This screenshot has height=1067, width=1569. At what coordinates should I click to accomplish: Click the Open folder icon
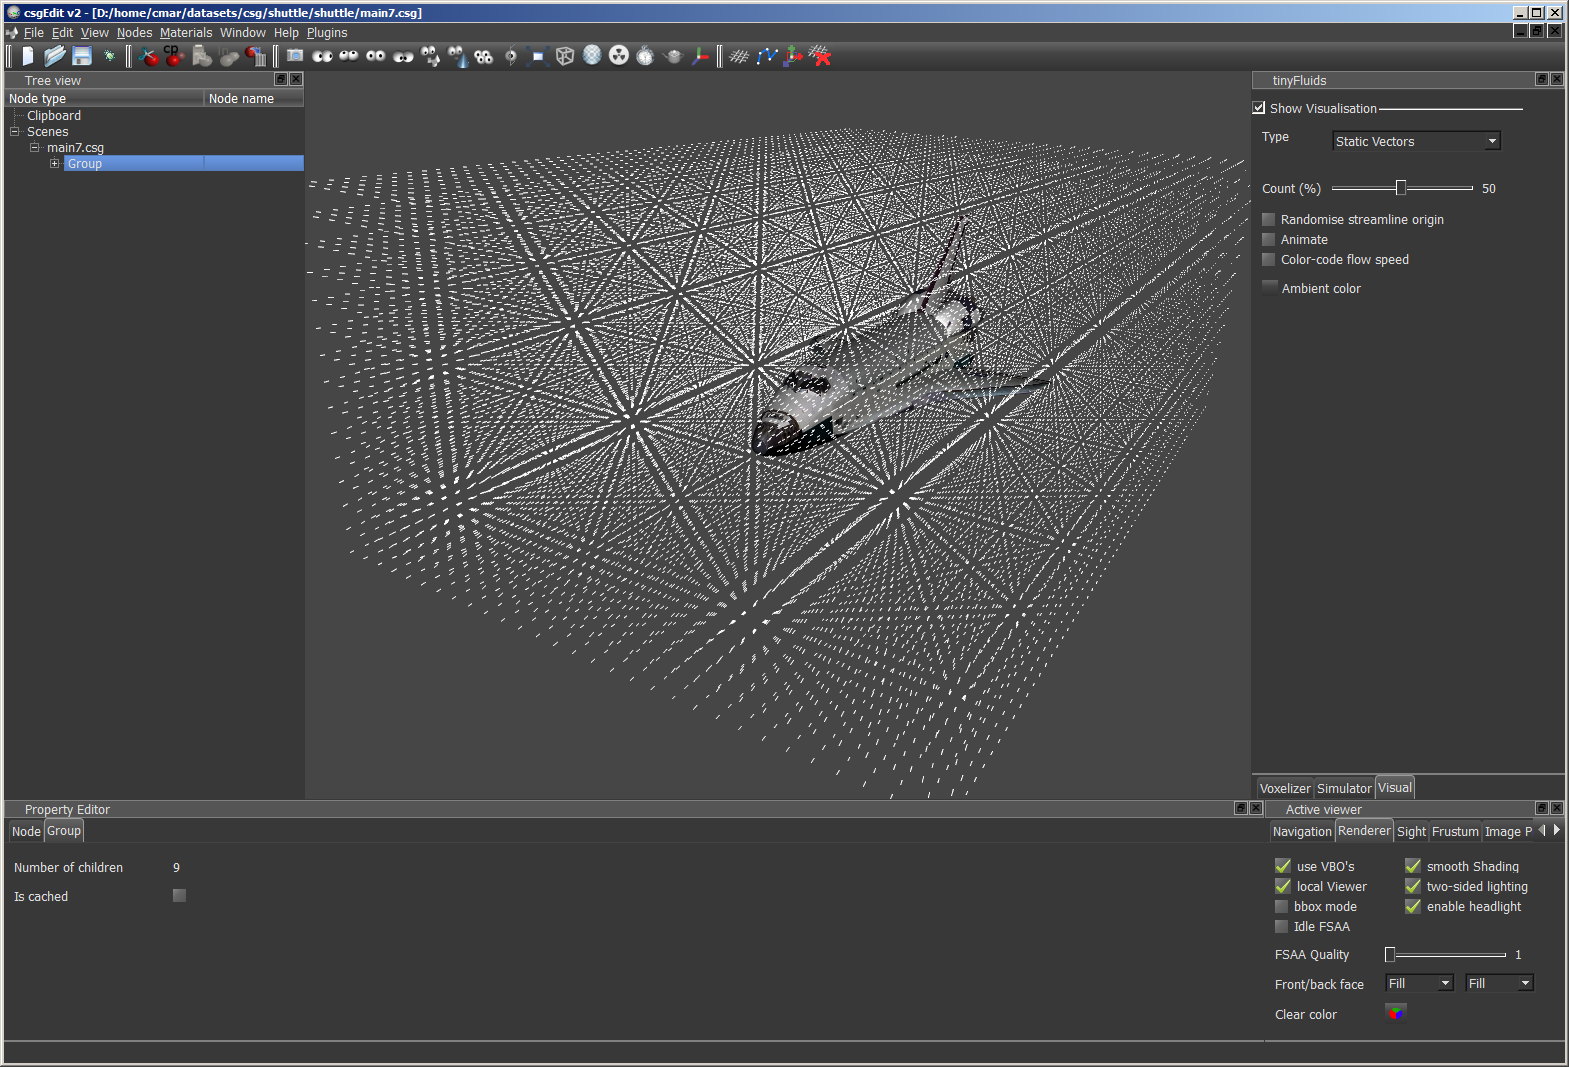click(54, 56)
